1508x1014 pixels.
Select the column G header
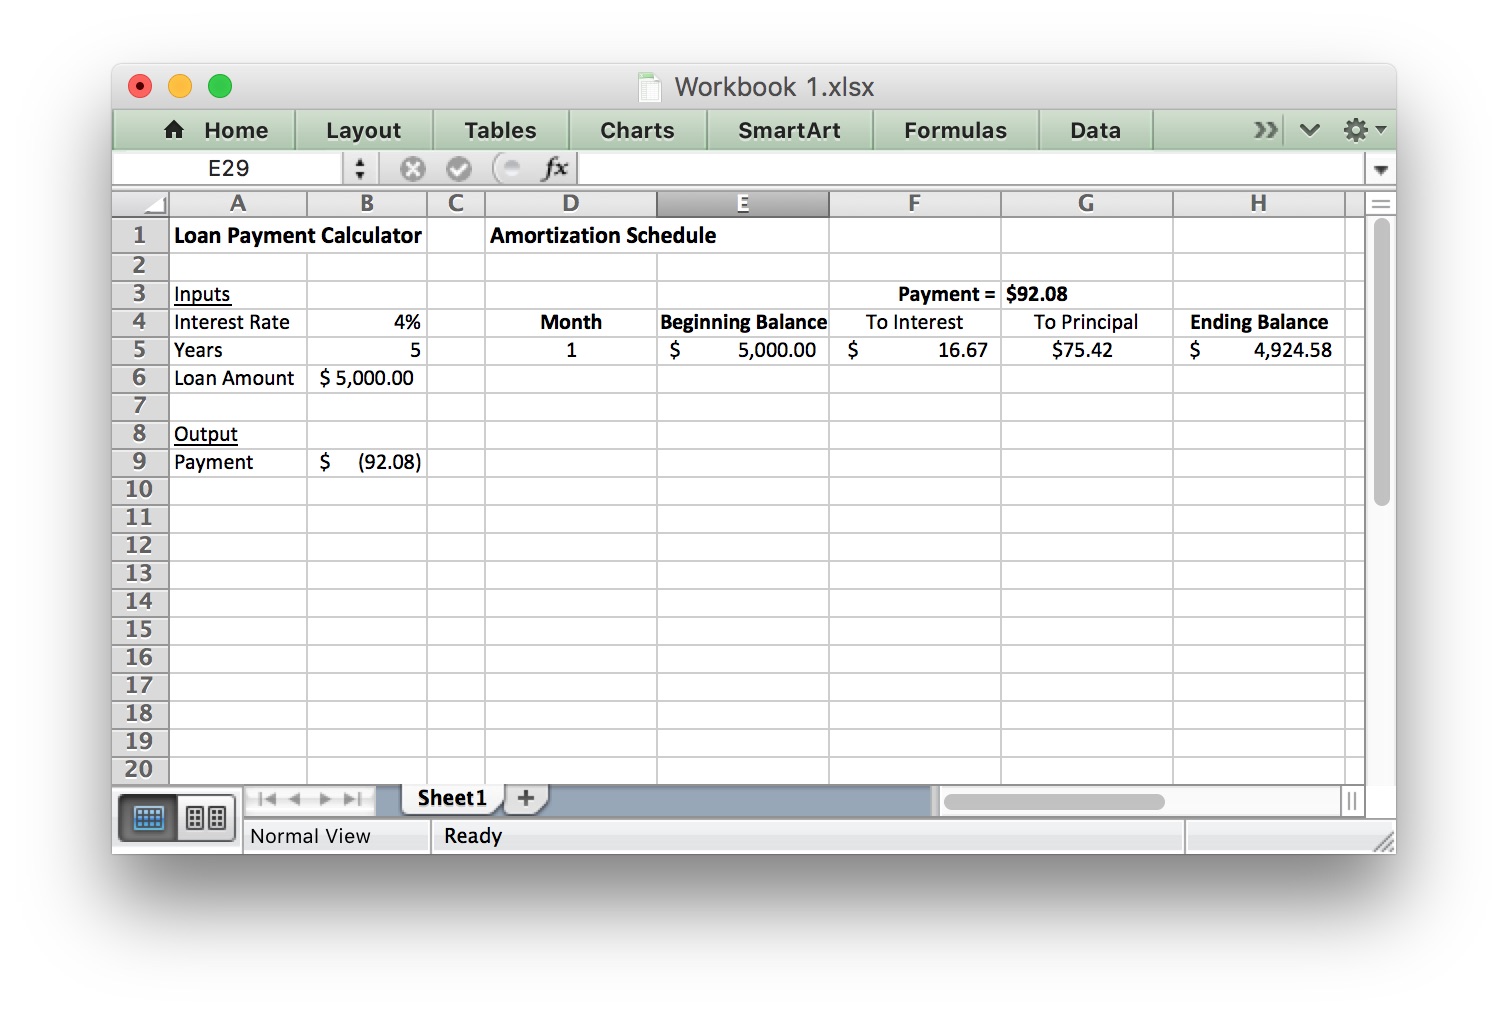click(1086, 204)
